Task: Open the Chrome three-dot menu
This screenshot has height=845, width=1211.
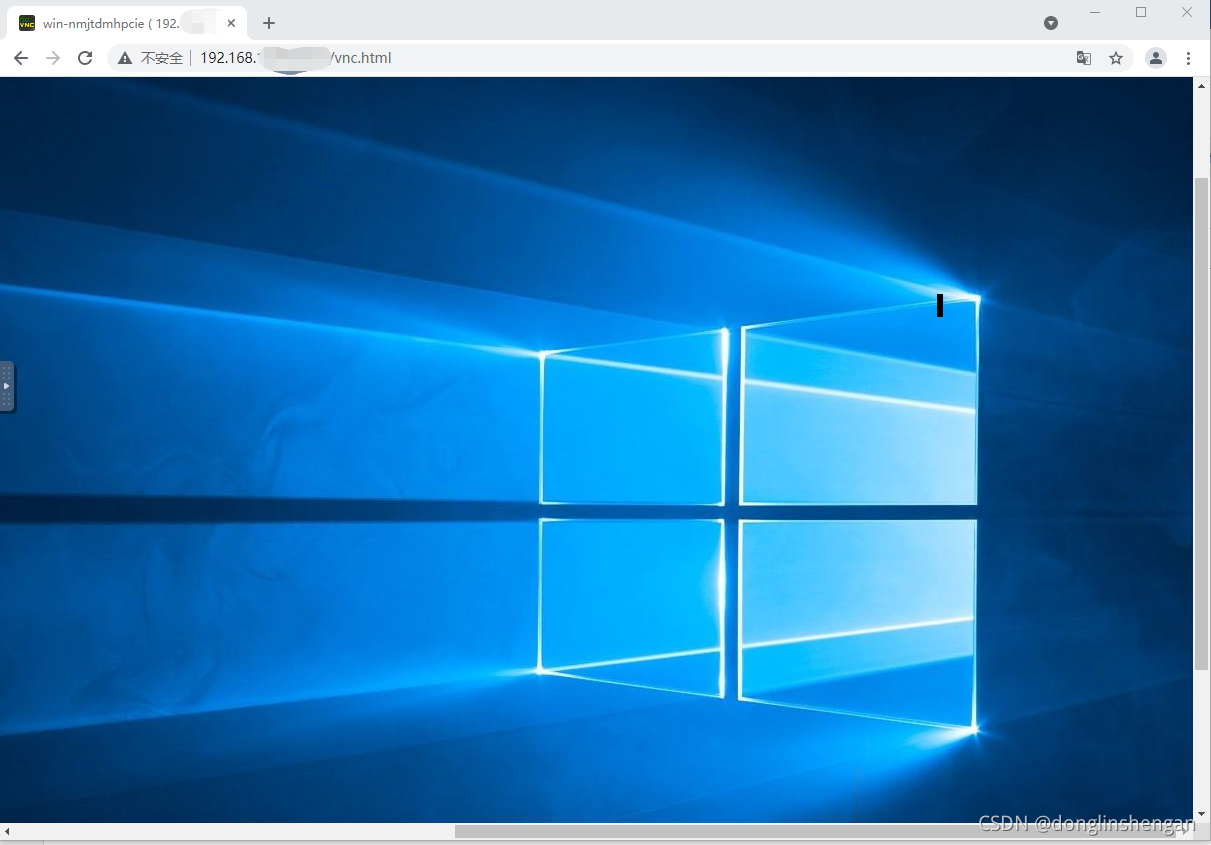Action: [x=1188, y=58]
